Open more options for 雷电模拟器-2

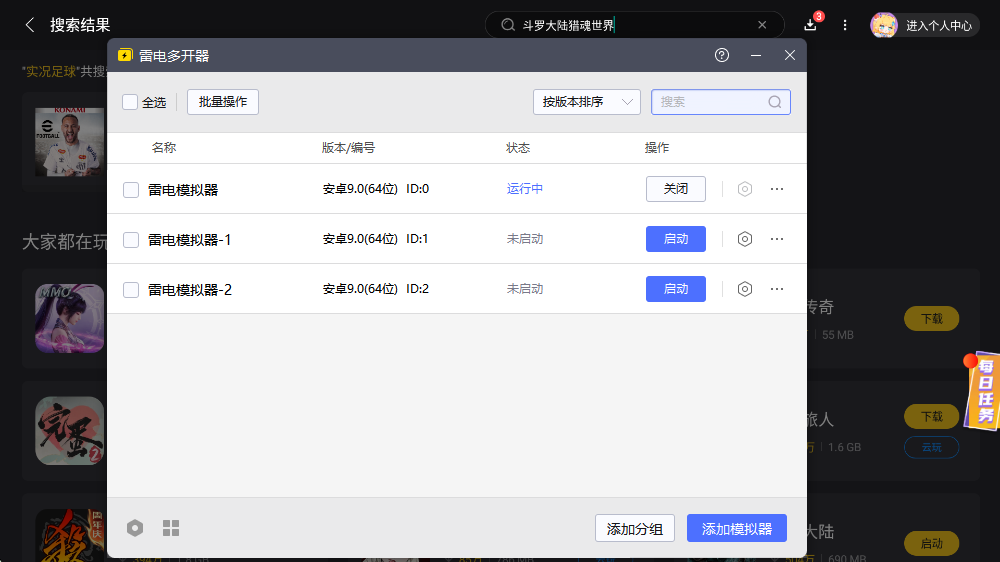(x=777, y=289)
